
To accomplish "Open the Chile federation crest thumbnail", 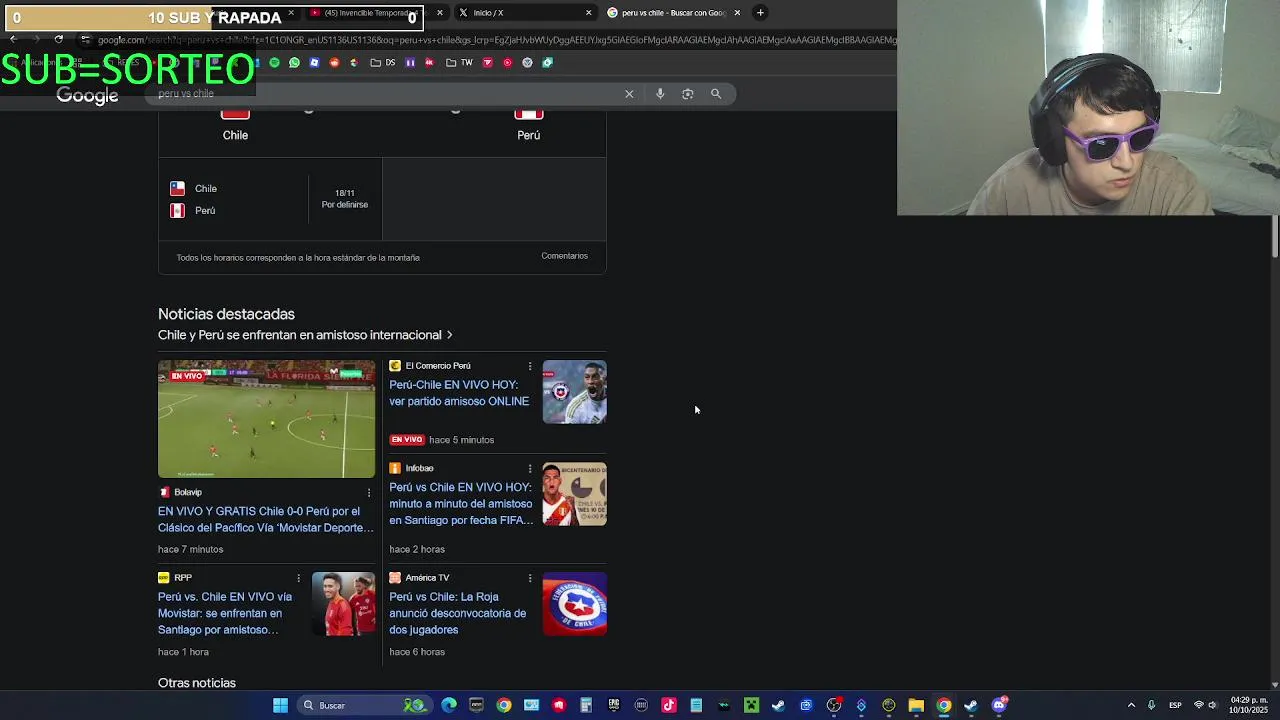I will [575, 604].
